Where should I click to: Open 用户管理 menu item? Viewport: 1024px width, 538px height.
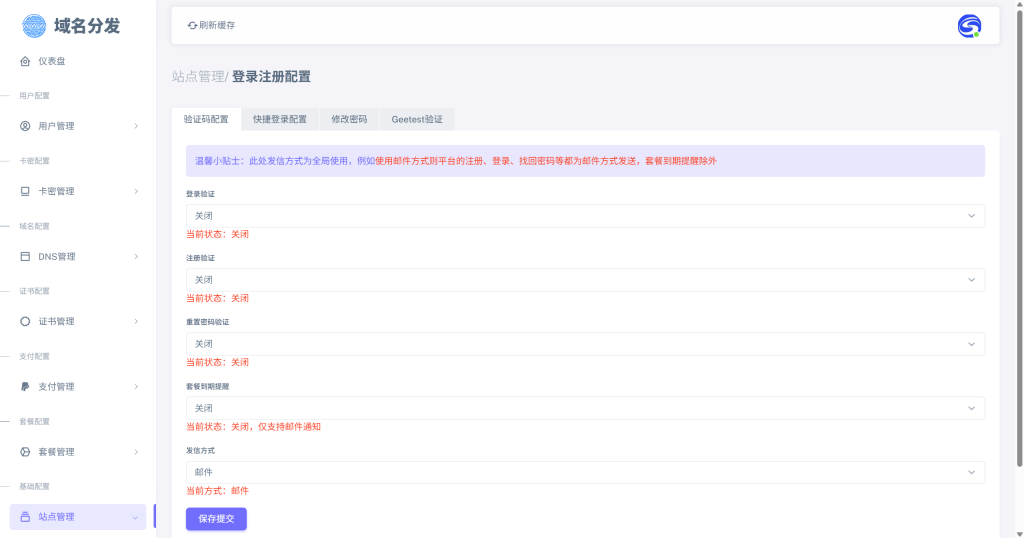point(78,126)
